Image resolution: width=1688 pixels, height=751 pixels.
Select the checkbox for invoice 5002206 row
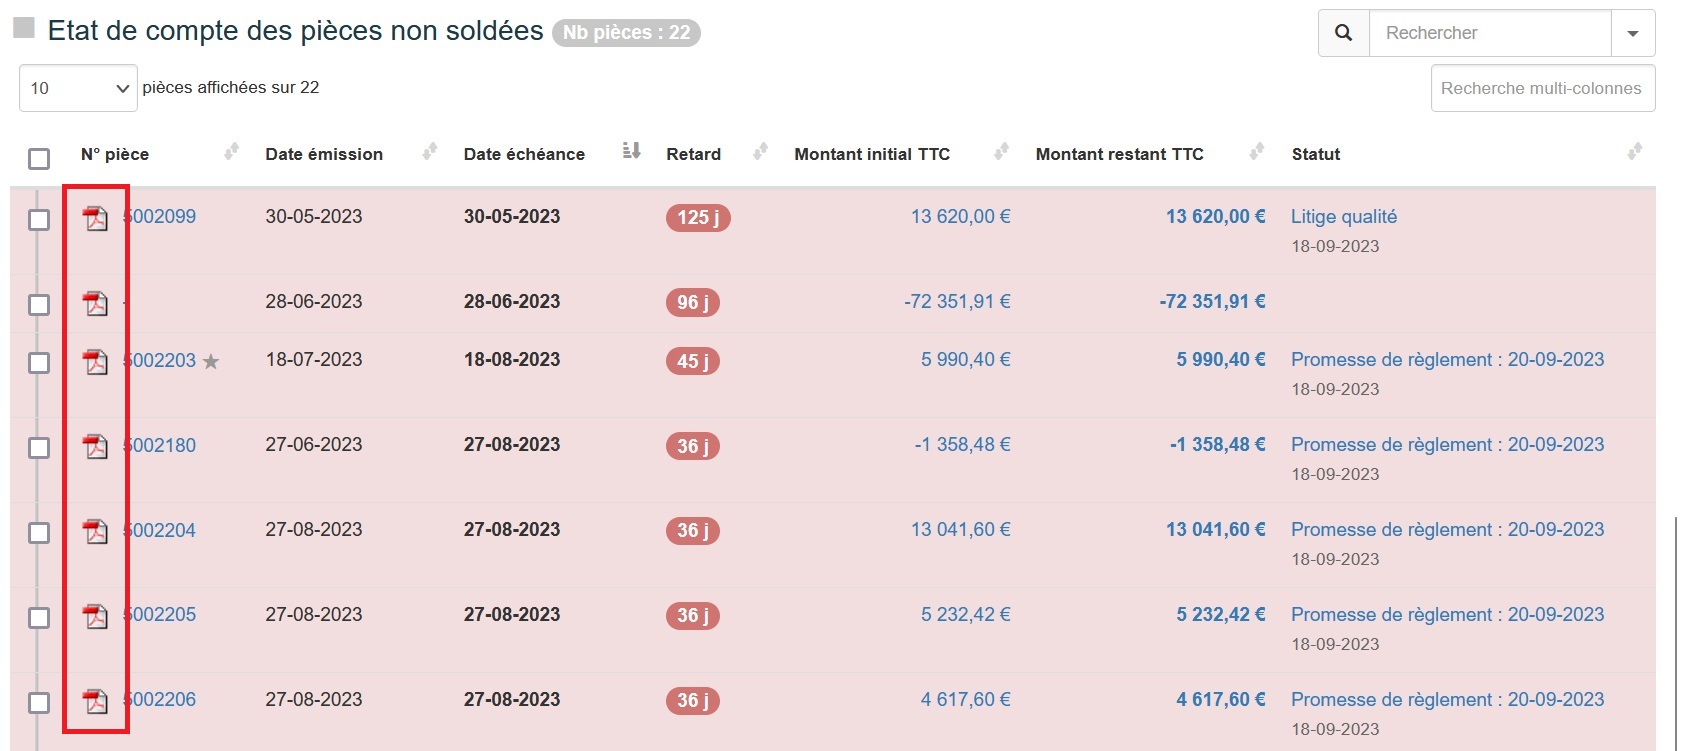39,703
